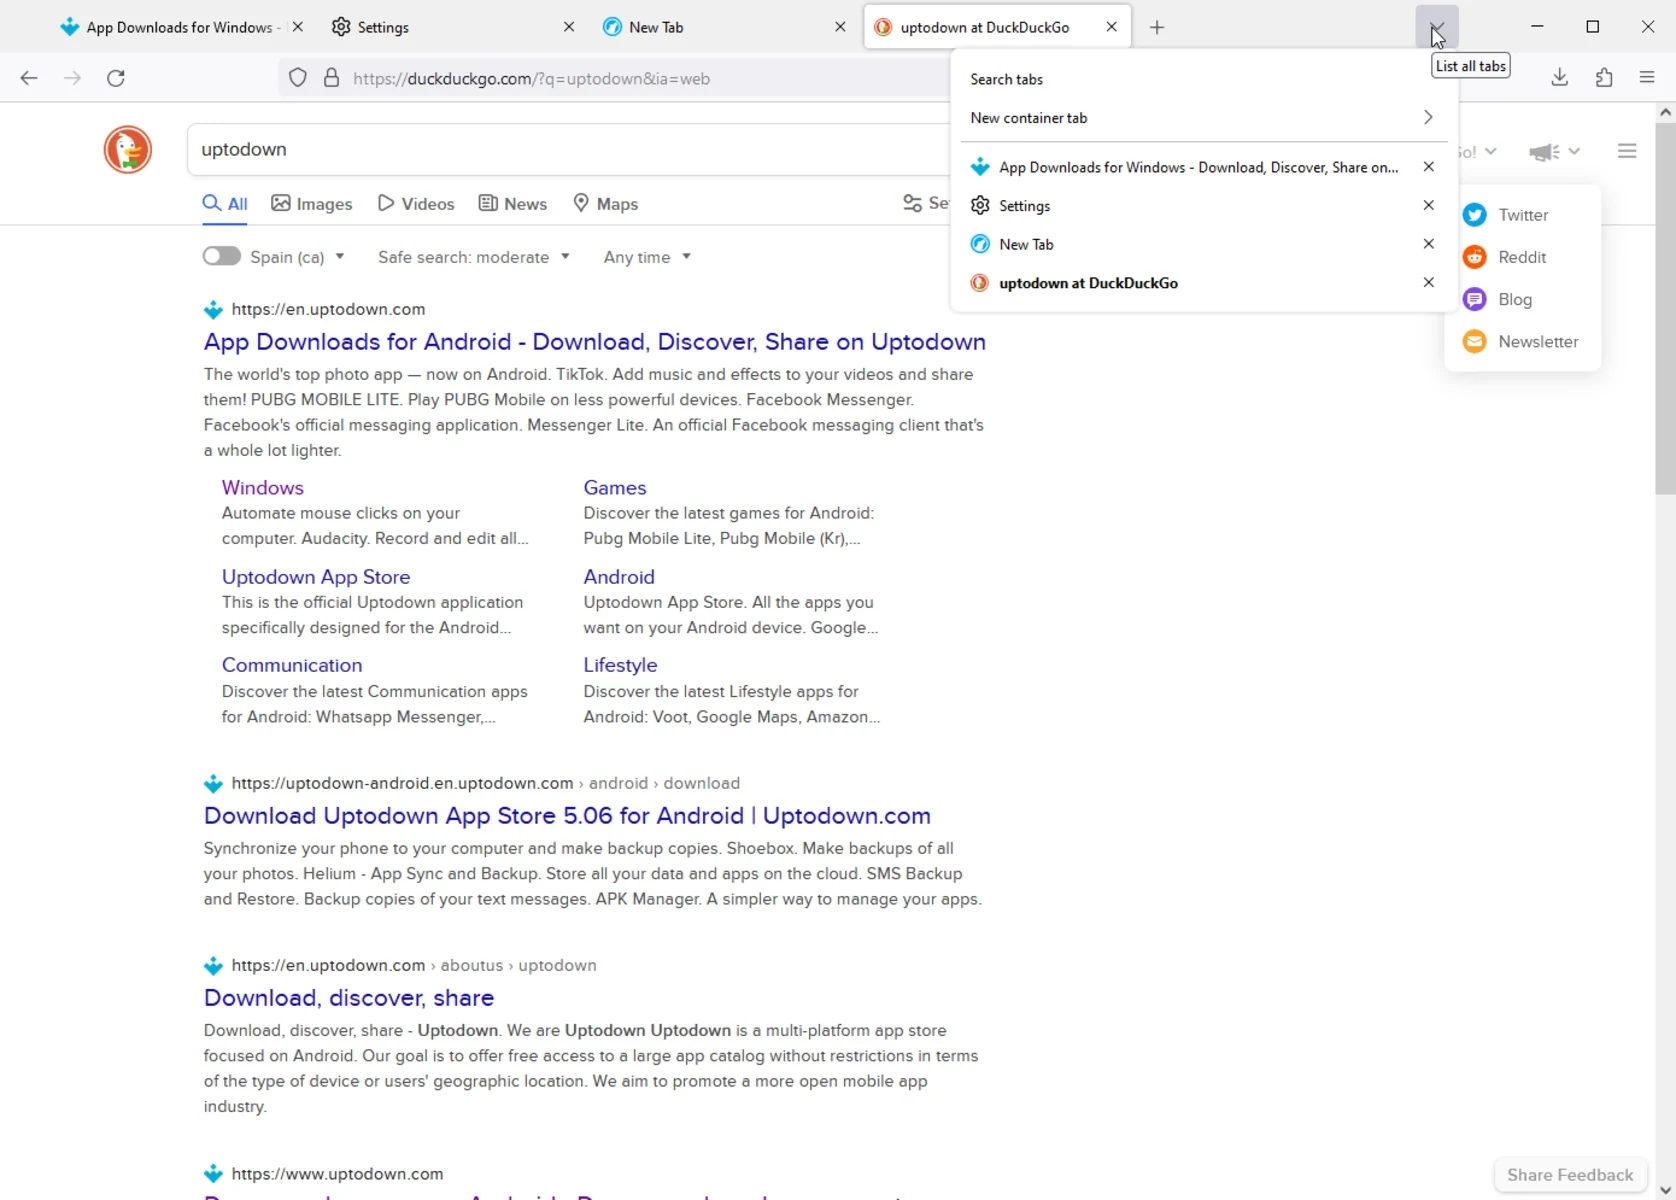Select Search tabs menu entry
This screenshot has width=1676, height=1200.
pyautogui.click(x=1204, y=79)
